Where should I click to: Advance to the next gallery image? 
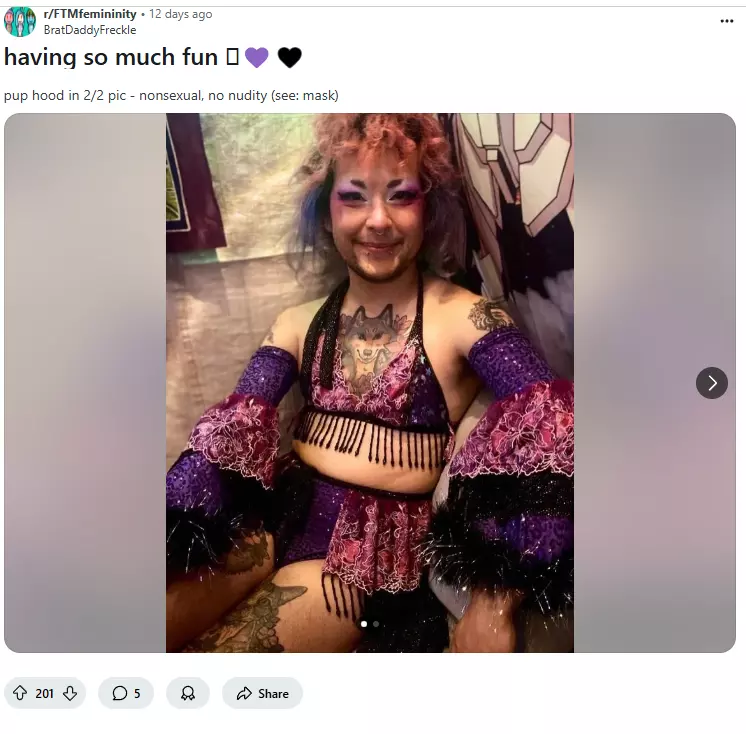tap(712, 382)
